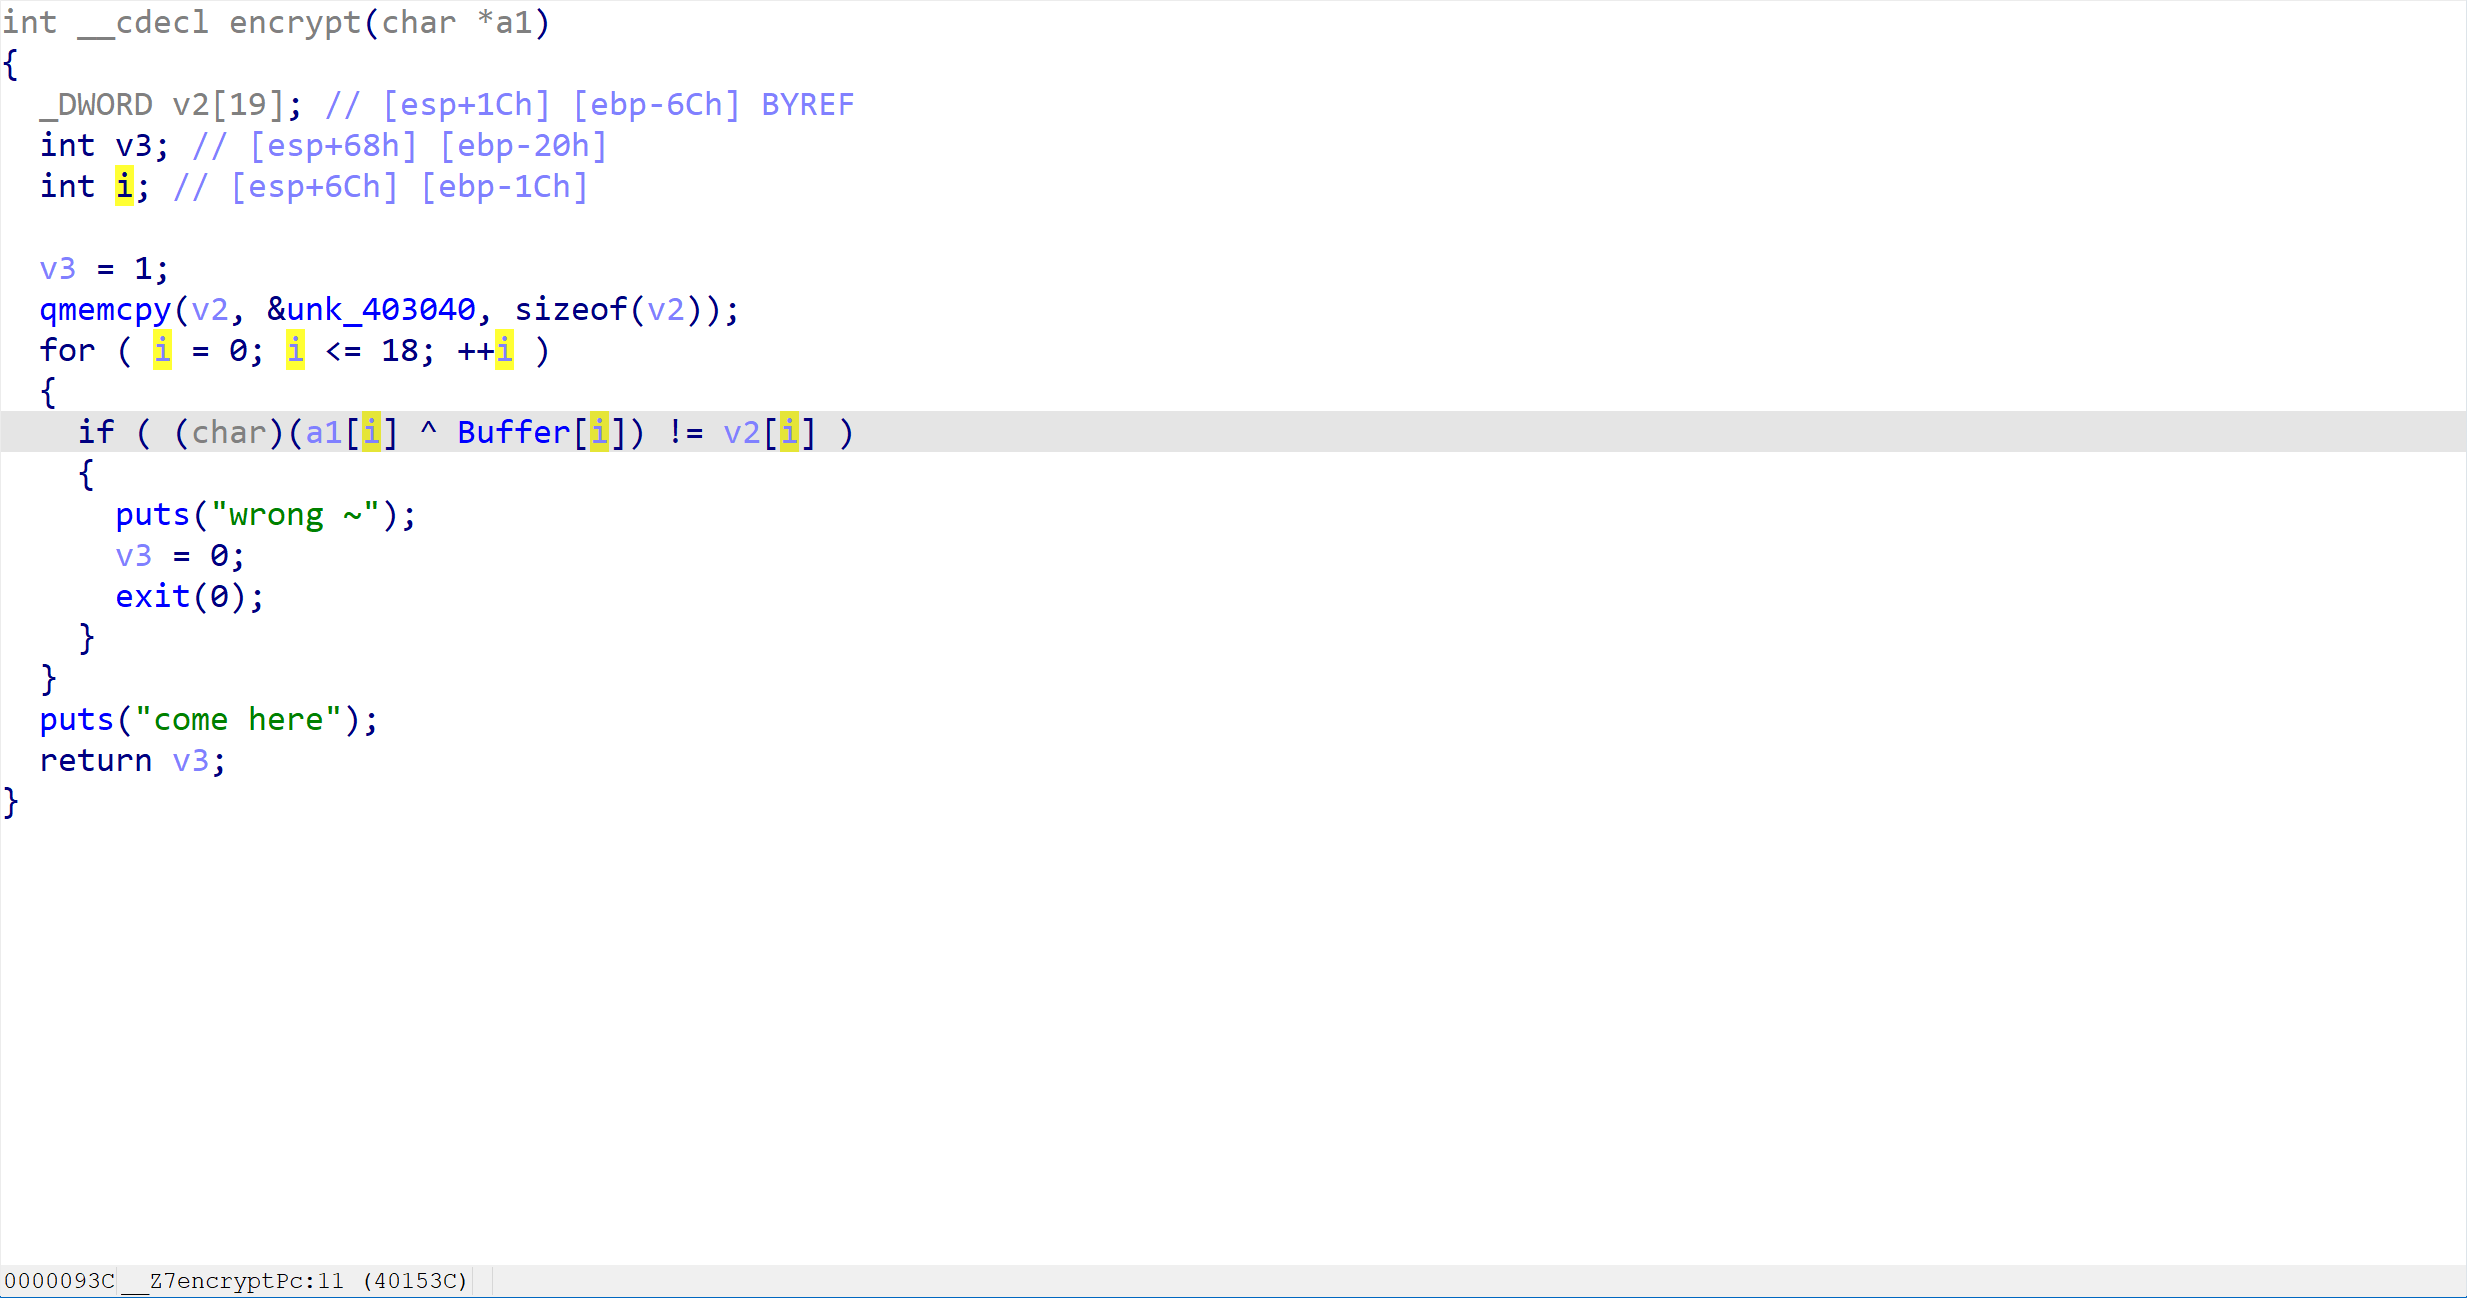This screenshot has width=2467, height=1298.
Task: Click v3 in "v3 = 1" assignment
Action: [x=57, y=268]
